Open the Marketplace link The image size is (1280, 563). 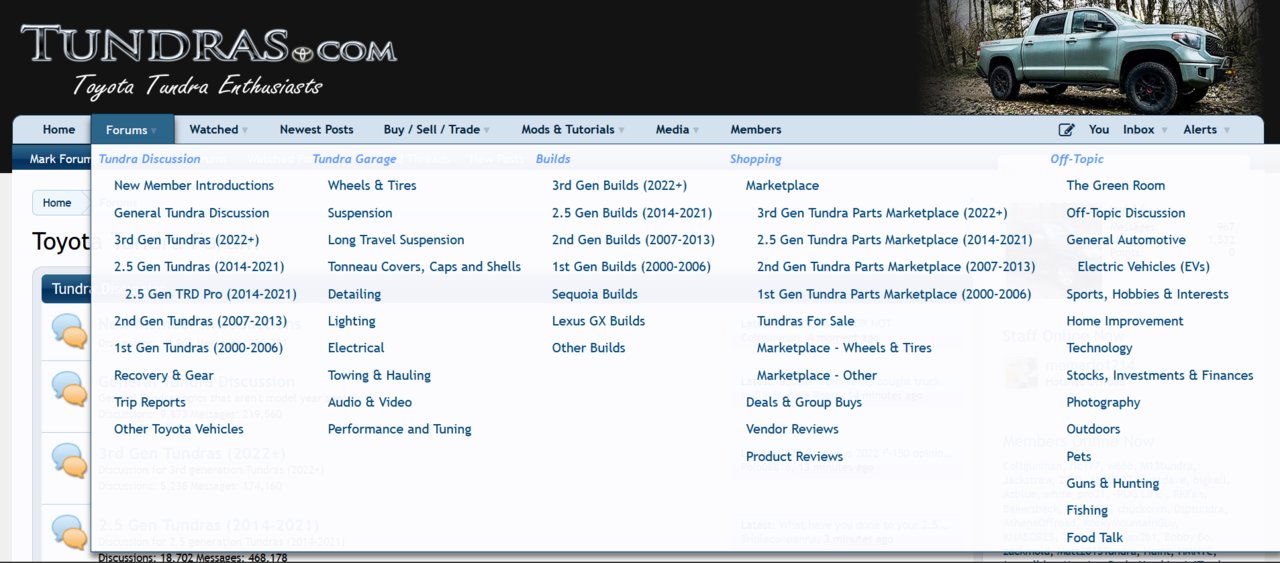coord(782,186)
